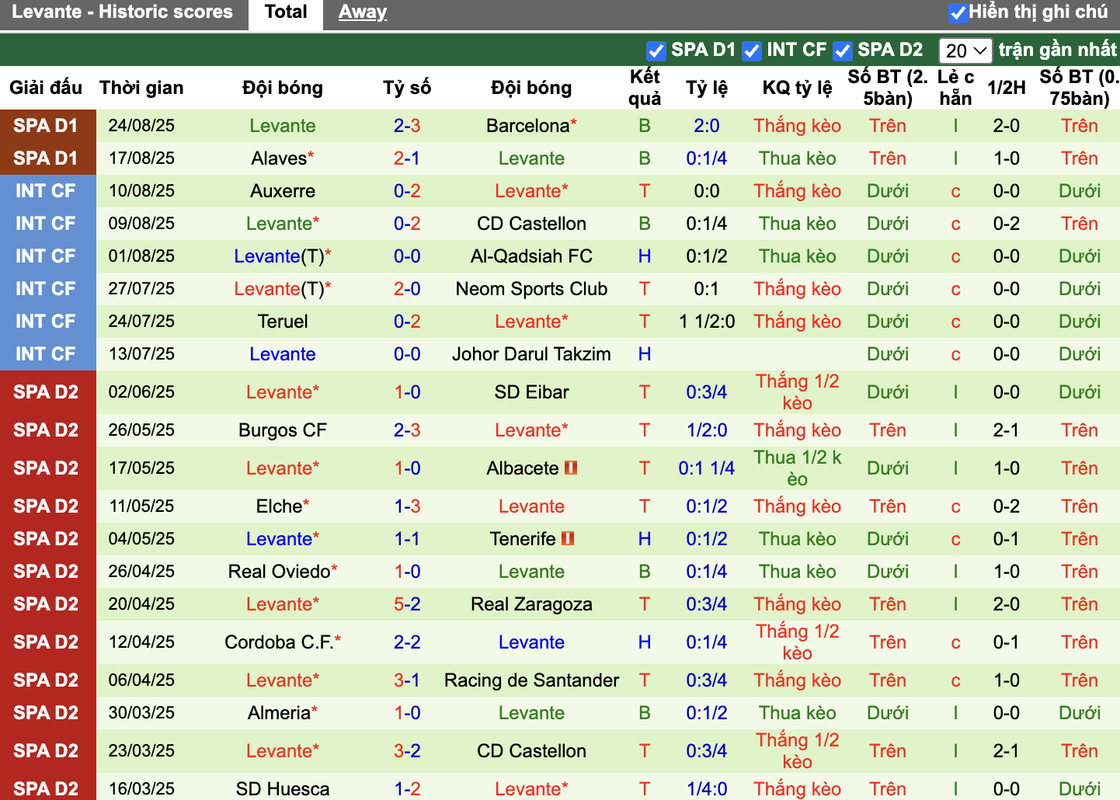This screenshot has width=1120, height=800.
Task: Click the INT CF league cell on 10/08/25
Action: click(48, 191)
